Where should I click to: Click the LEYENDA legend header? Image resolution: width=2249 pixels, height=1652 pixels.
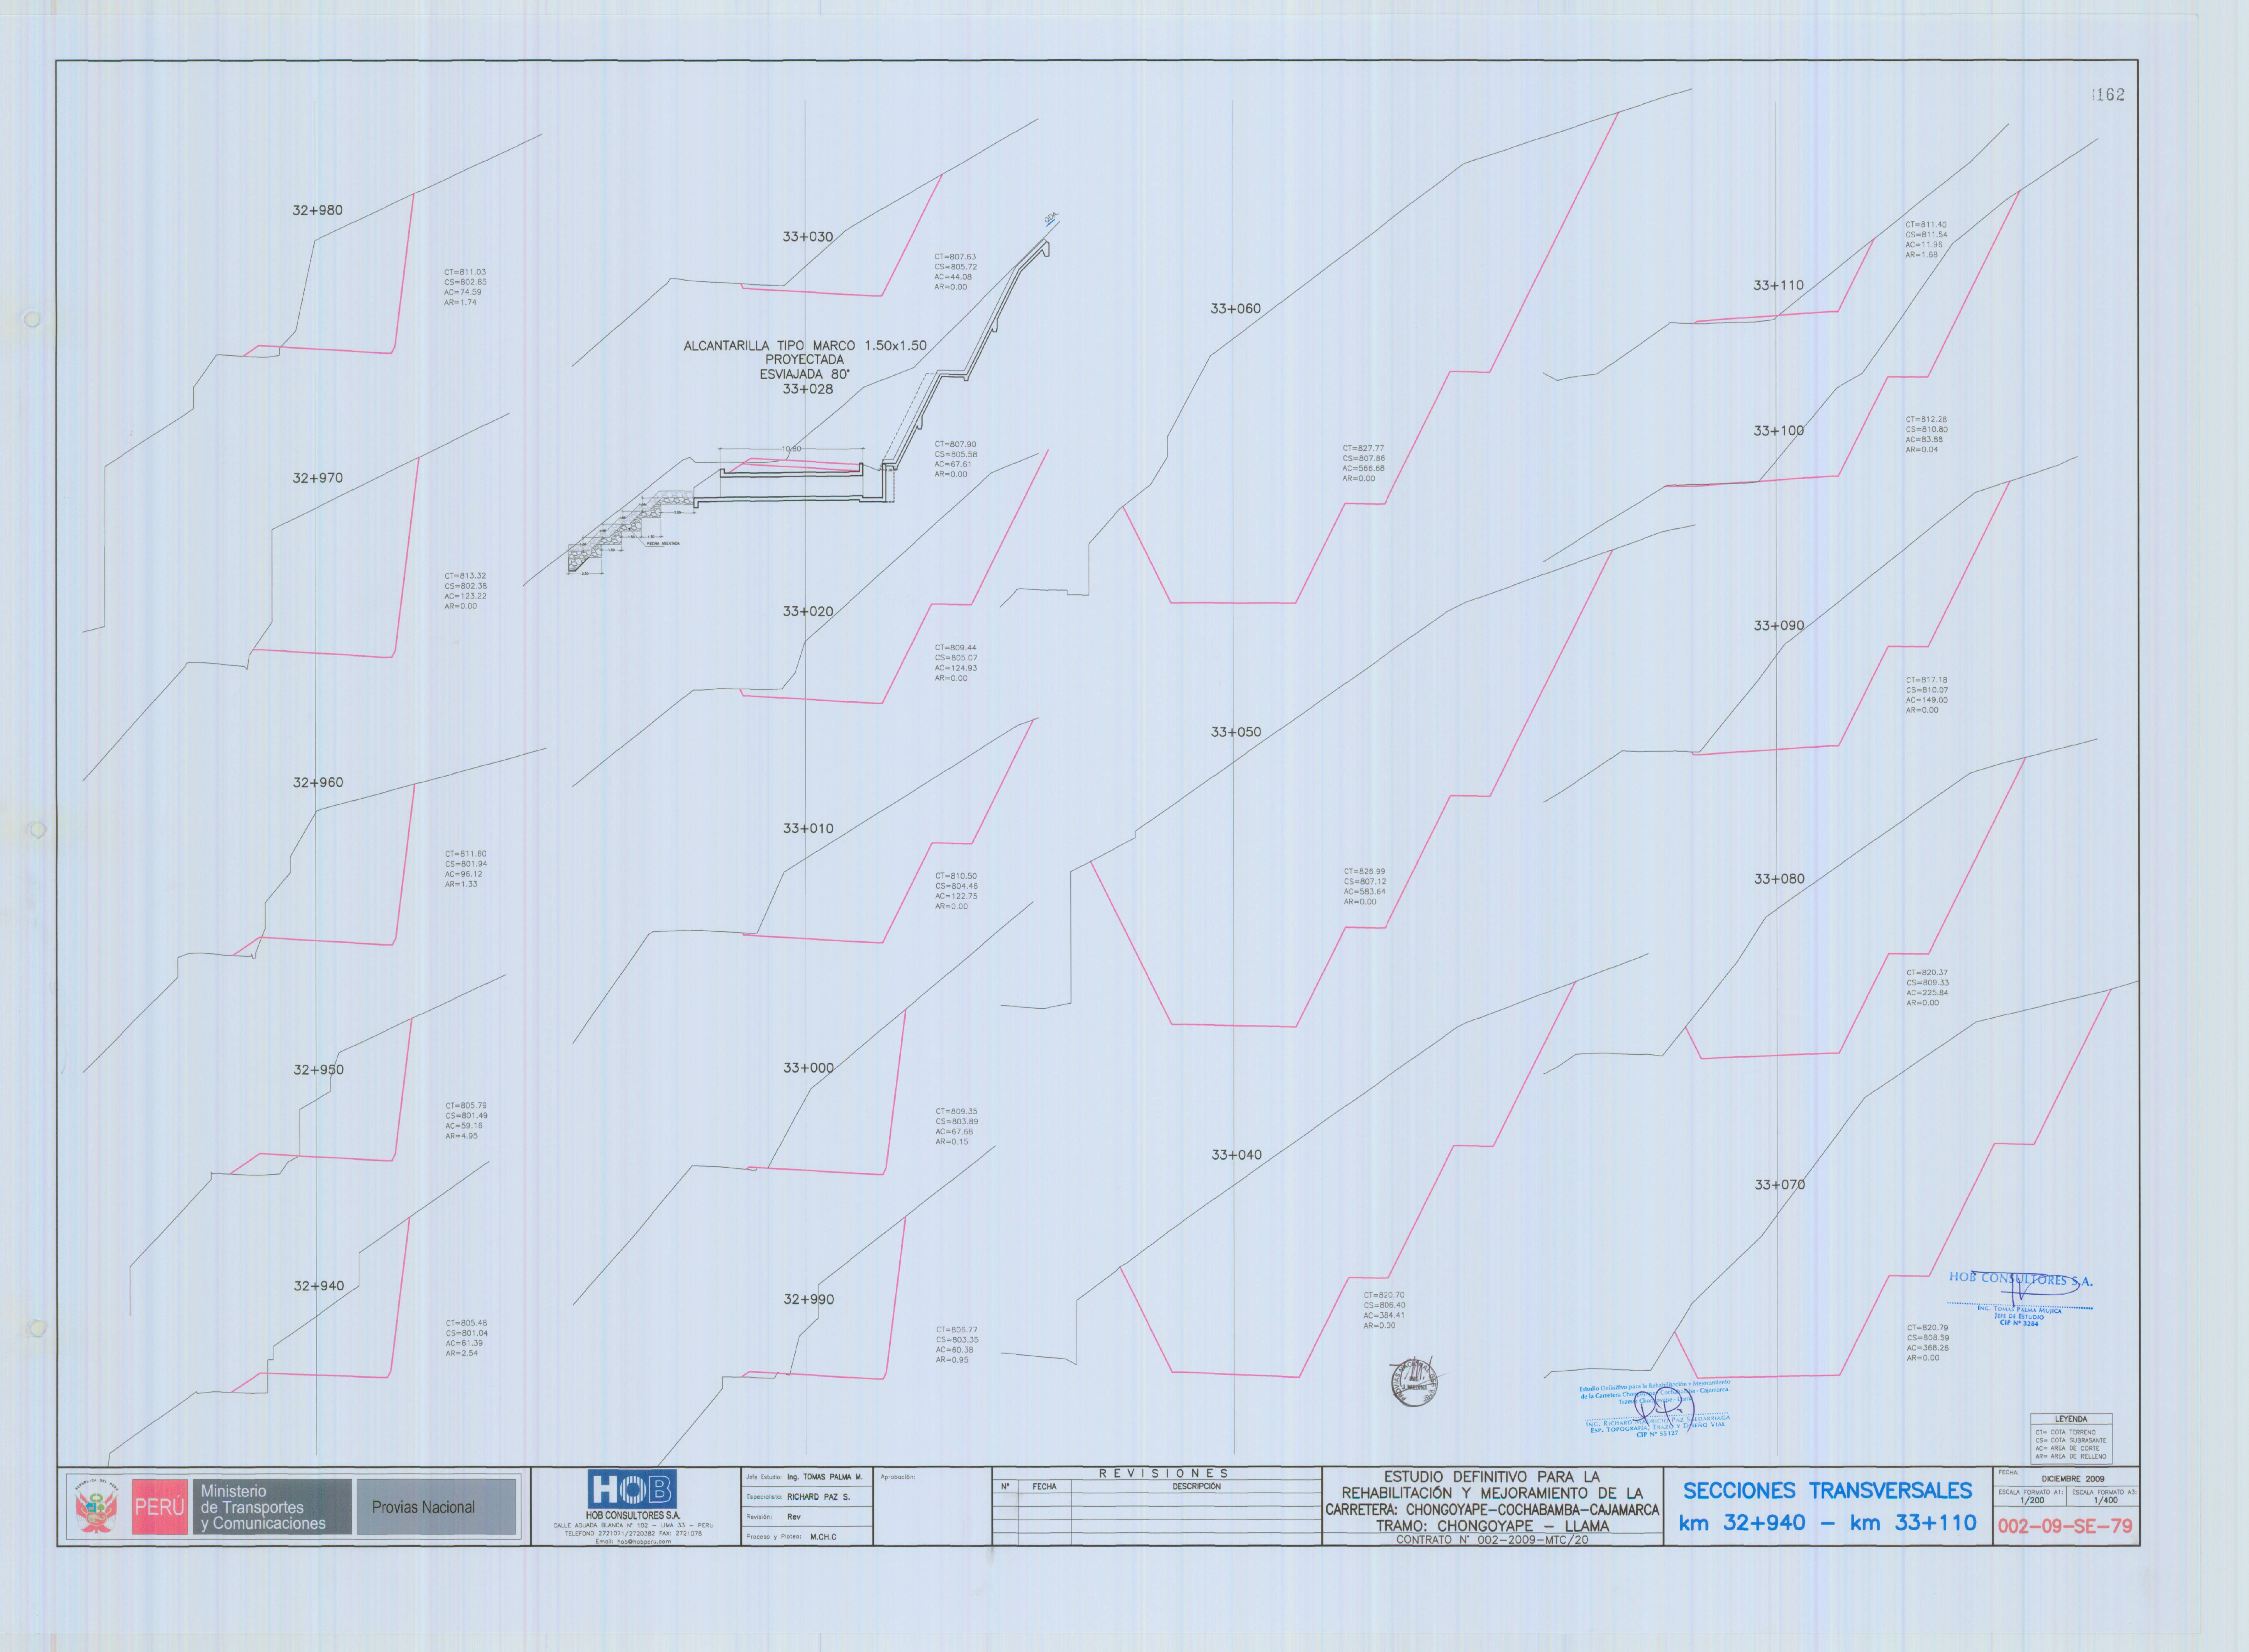(2071, 1419)
